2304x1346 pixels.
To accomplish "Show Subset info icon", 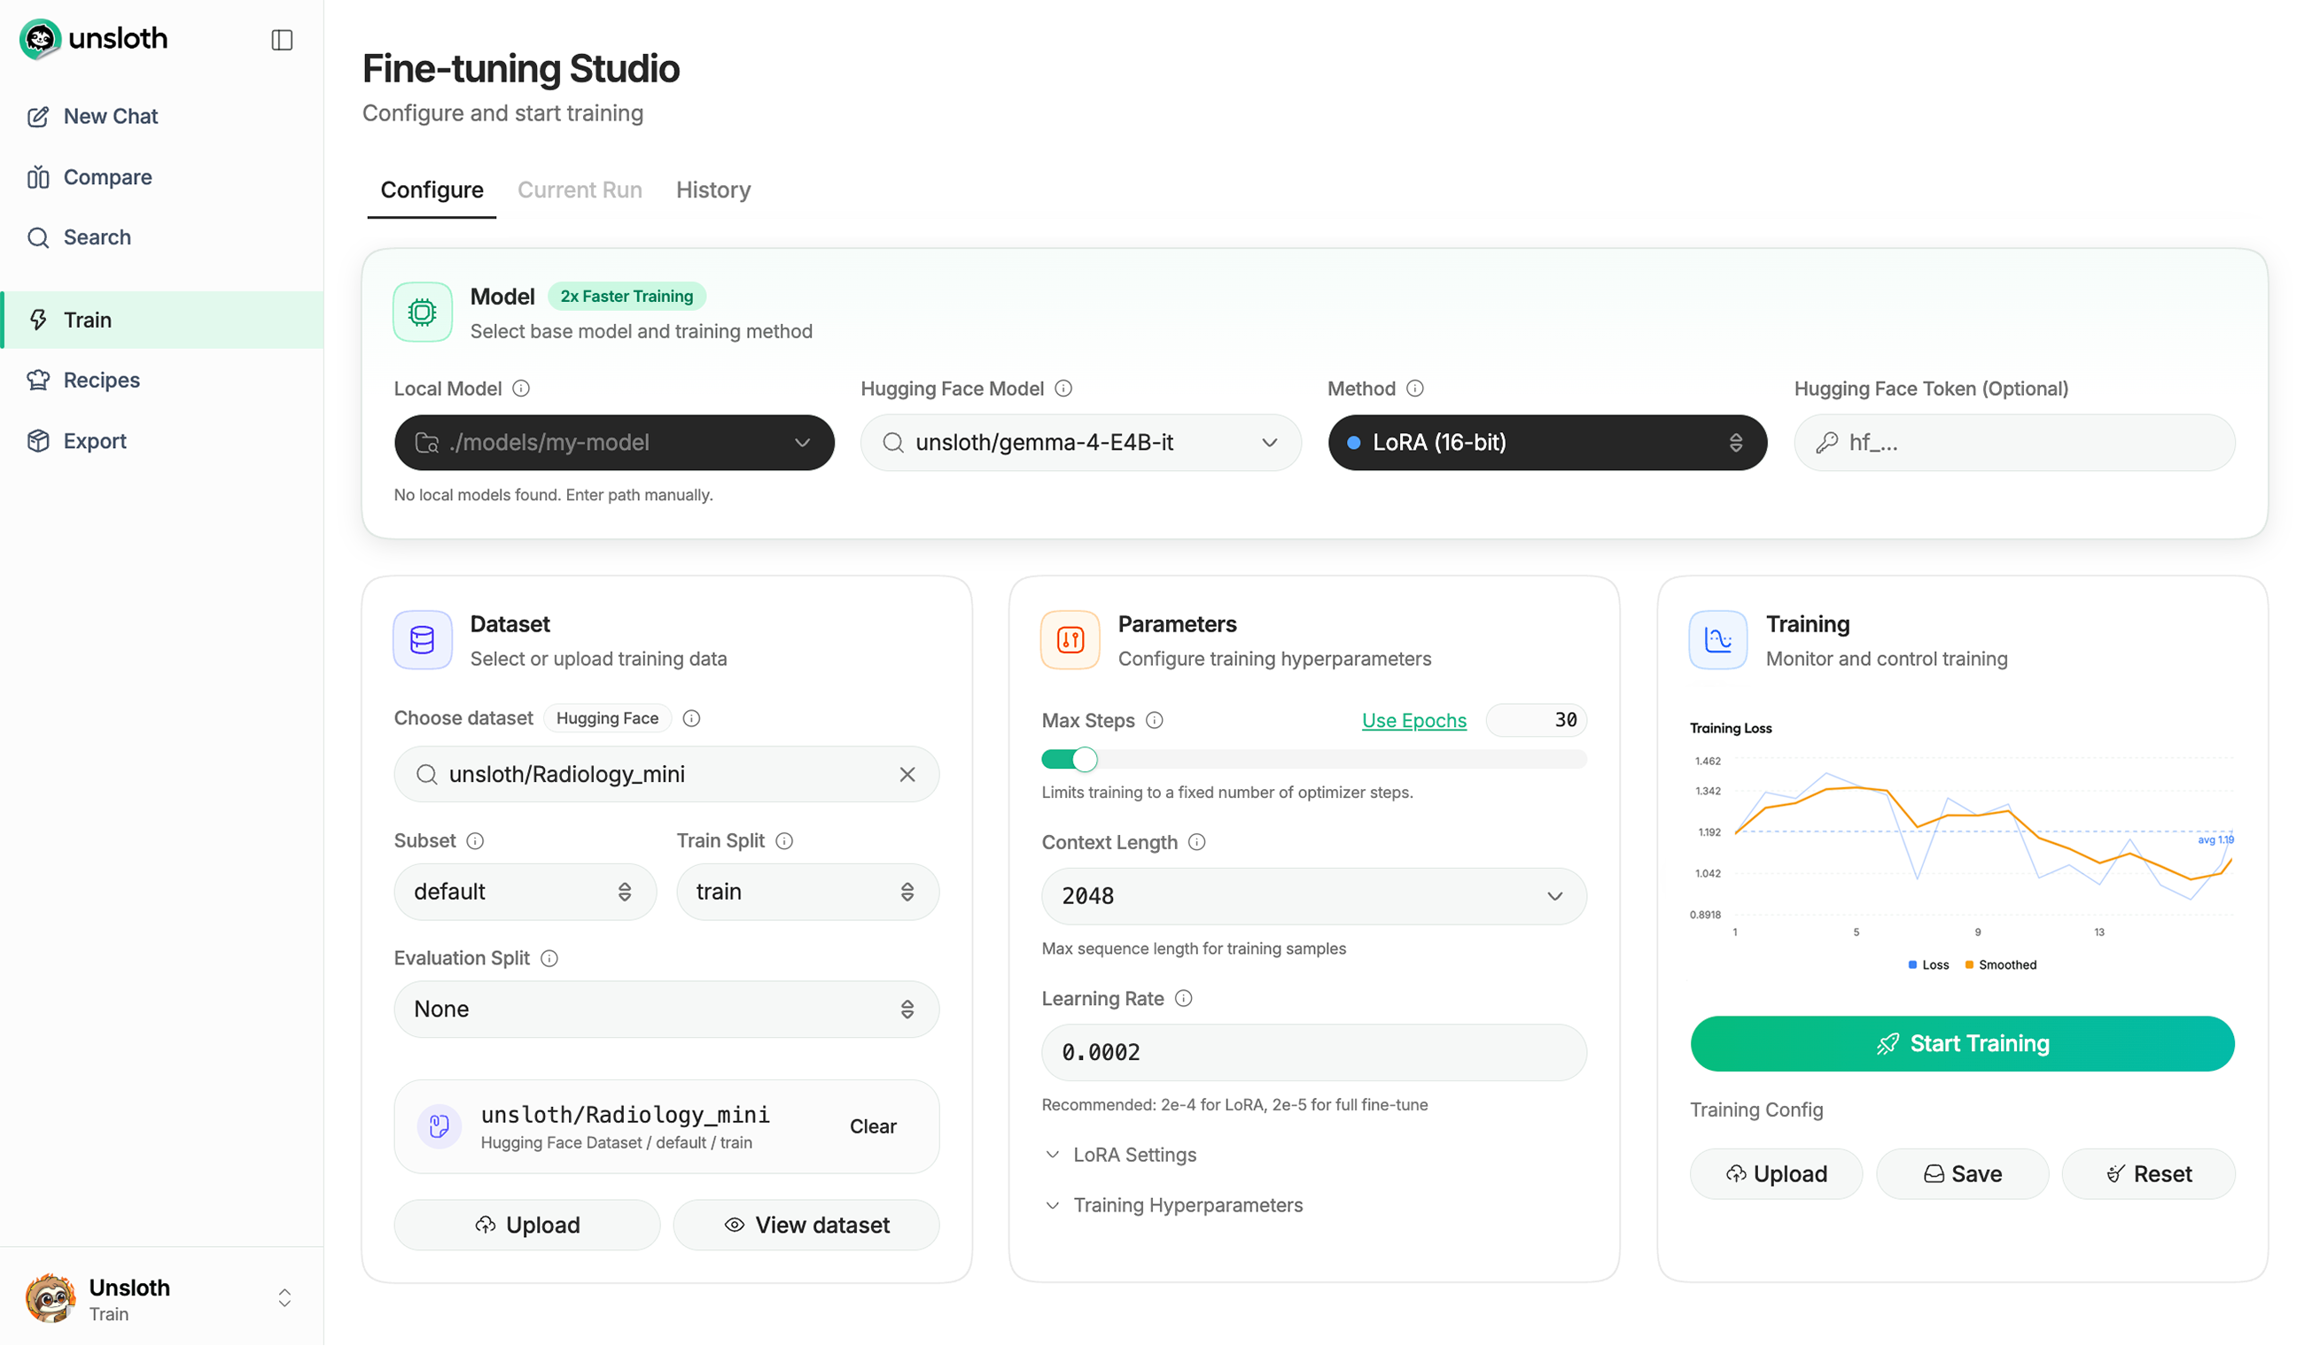I will pyautogui.click(x=475, y=841).
